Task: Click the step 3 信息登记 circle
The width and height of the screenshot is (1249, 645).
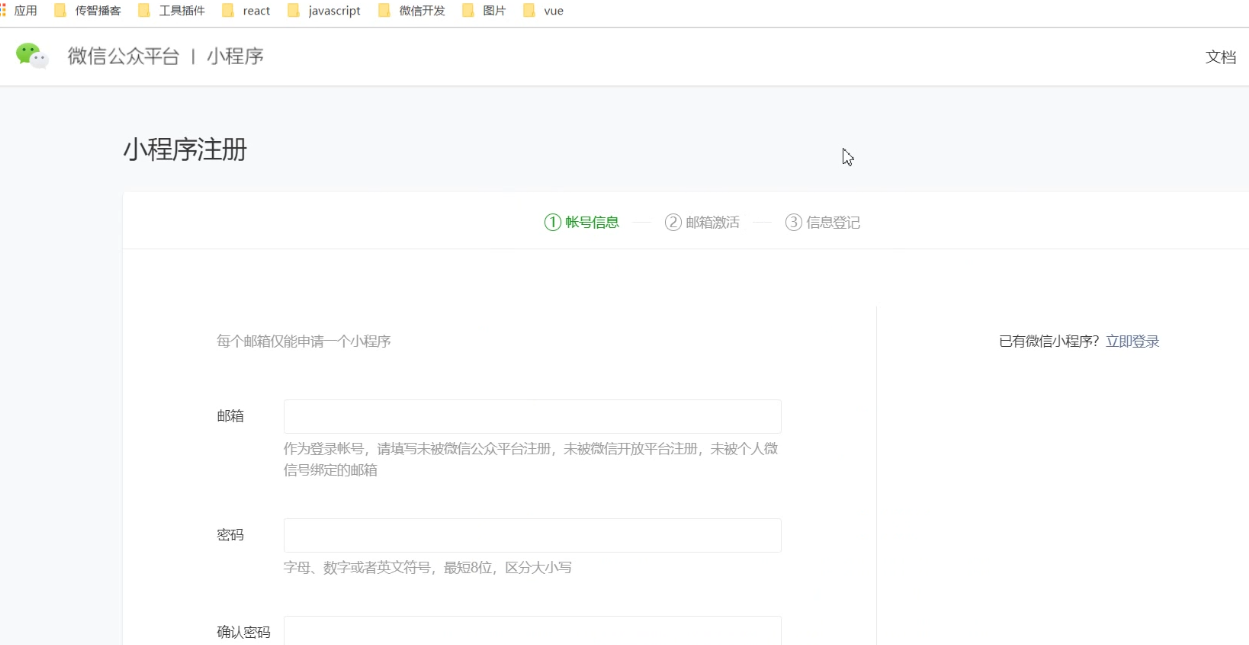Action: point(792,222)
